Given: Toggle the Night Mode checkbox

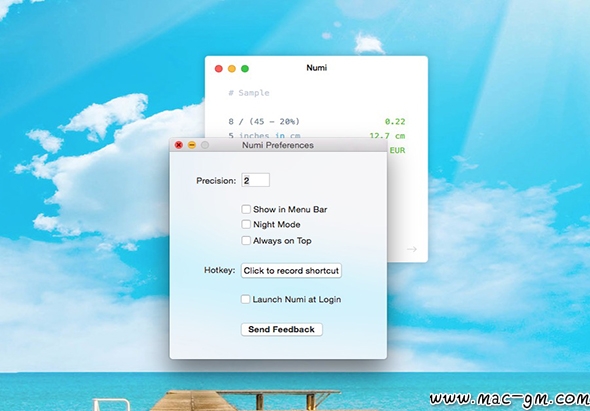Looking at the screenshot, I should coord(246,225).
